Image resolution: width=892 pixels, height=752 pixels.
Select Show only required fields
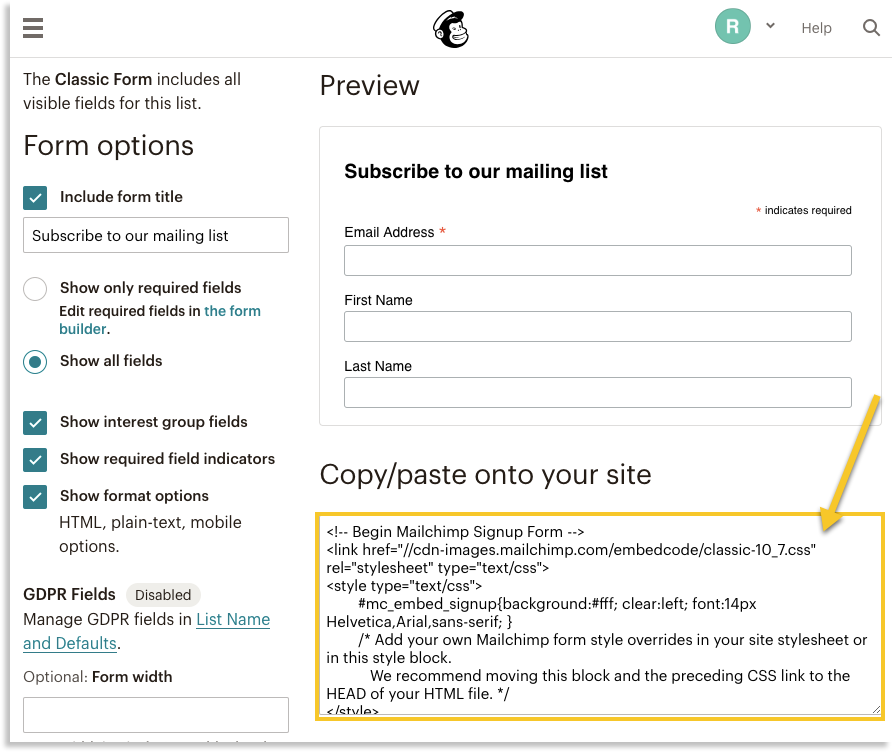(x=35, y=289)
